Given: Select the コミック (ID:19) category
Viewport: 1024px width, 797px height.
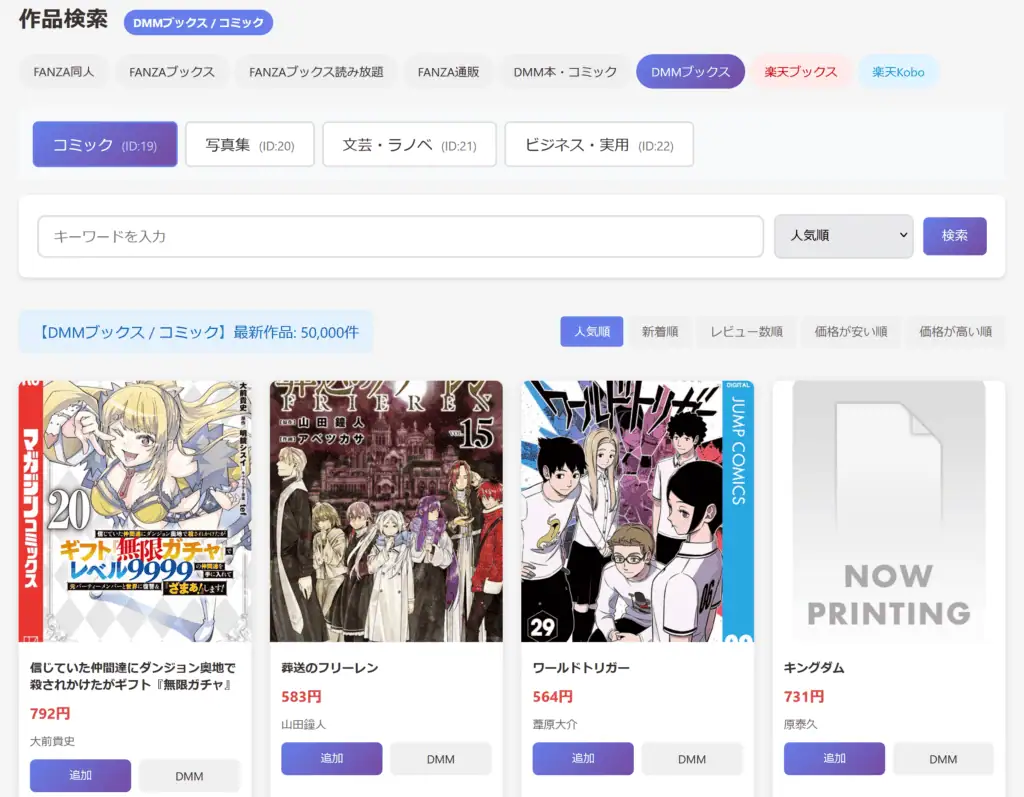Looking at the screenshot, I should (x=105, y=144).
